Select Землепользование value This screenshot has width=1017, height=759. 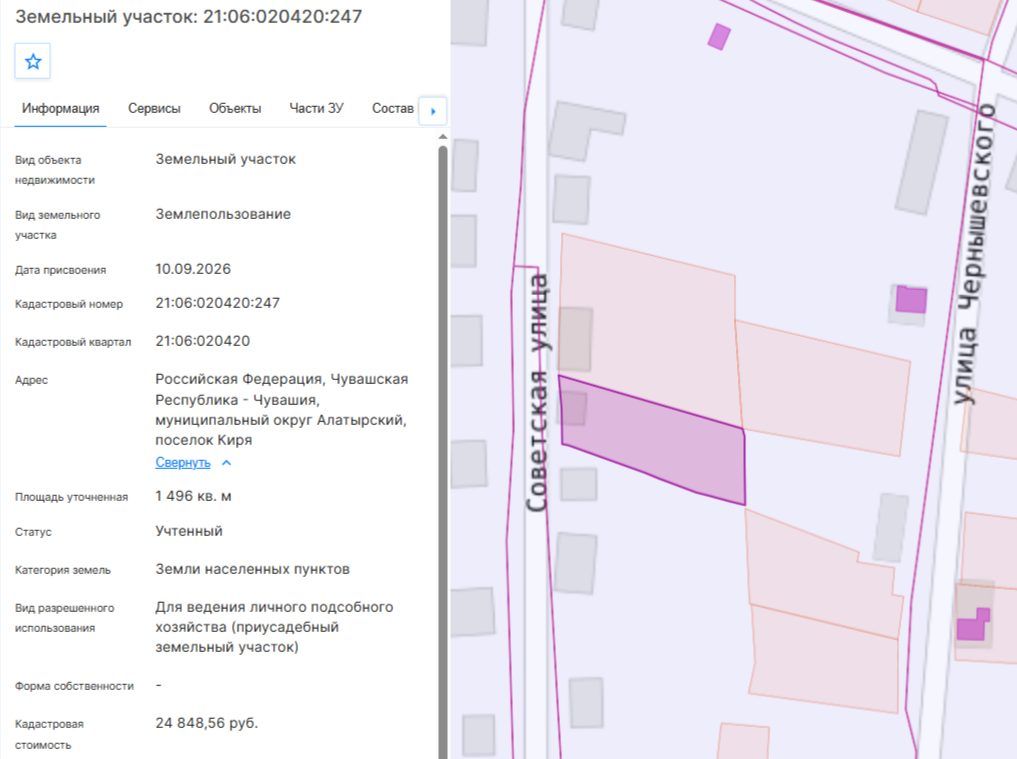point(222,214)
